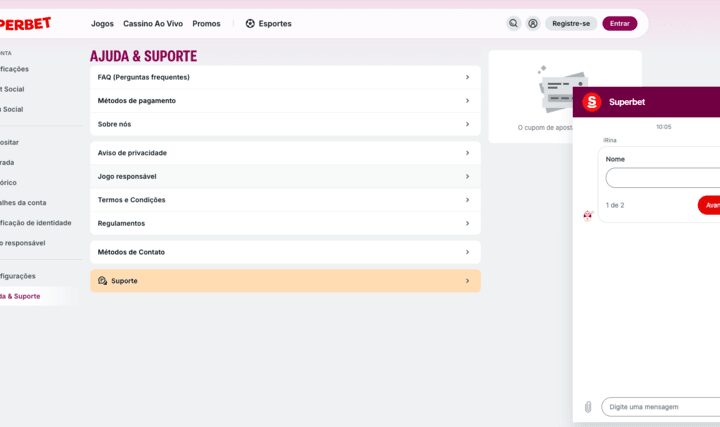Viewport: 720px width, 427px height.
Task: Go to Cassino Ao Vivo menu
Action: click(152, 23)
